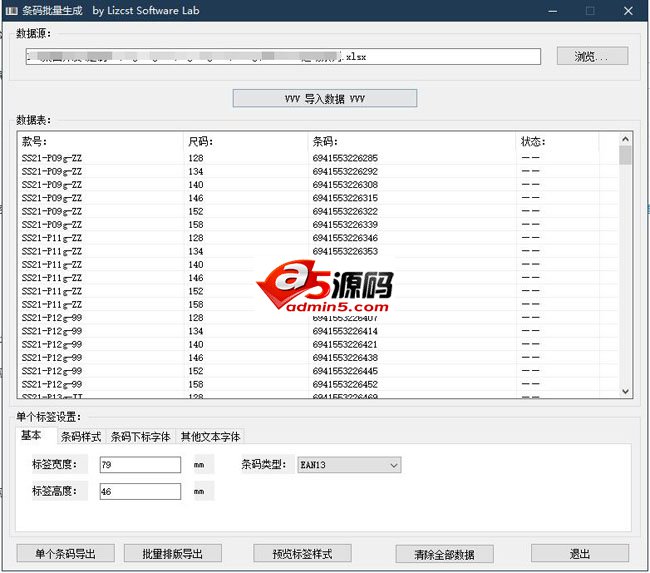The height and width of the screenshot is (573, 650).
Task: Open the 条码类型 EAN13 dropdown
Action: pos(349,465)
